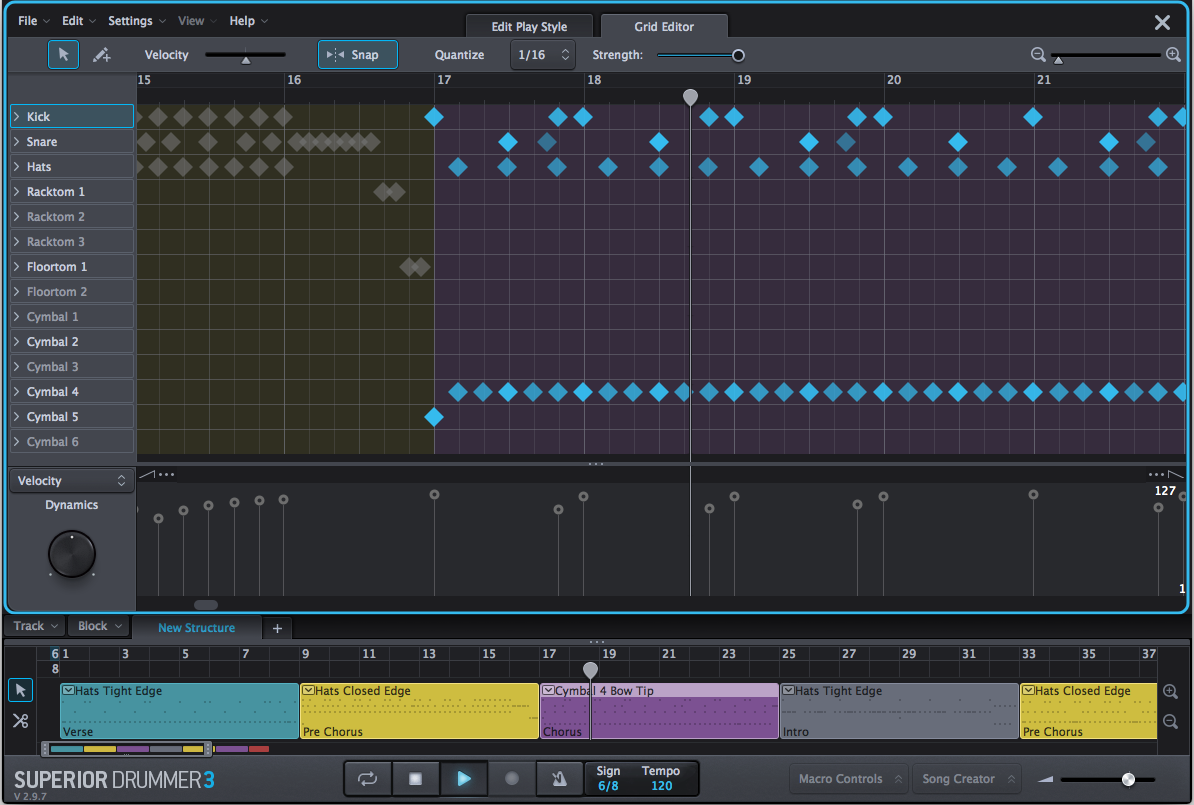Viewport: 1194px width, 805px height.
Task: Switch to Edit Play Style tab
Action: click(x=529, y=27)
